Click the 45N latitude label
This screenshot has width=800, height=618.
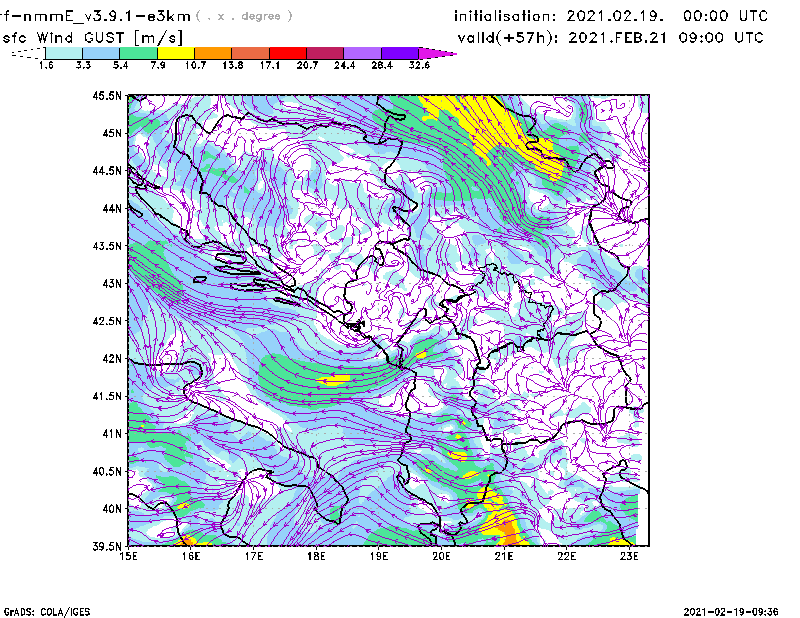click(x=112, y=133)
